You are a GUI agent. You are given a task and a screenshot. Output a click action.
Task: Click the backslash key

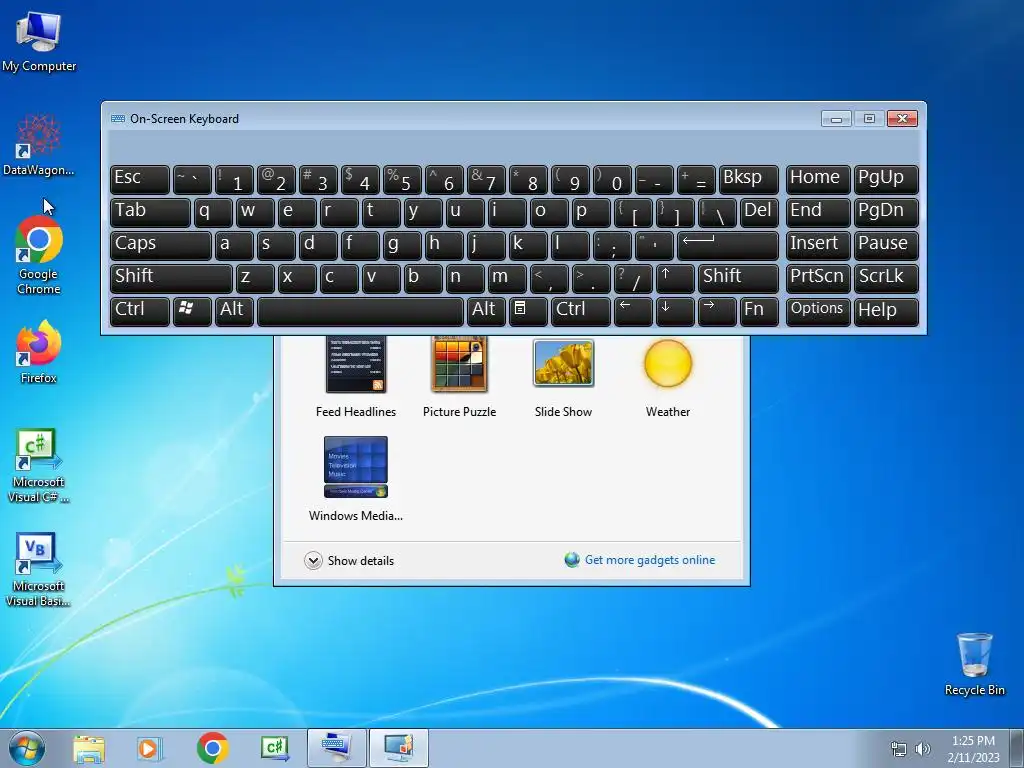coord(716,212)
